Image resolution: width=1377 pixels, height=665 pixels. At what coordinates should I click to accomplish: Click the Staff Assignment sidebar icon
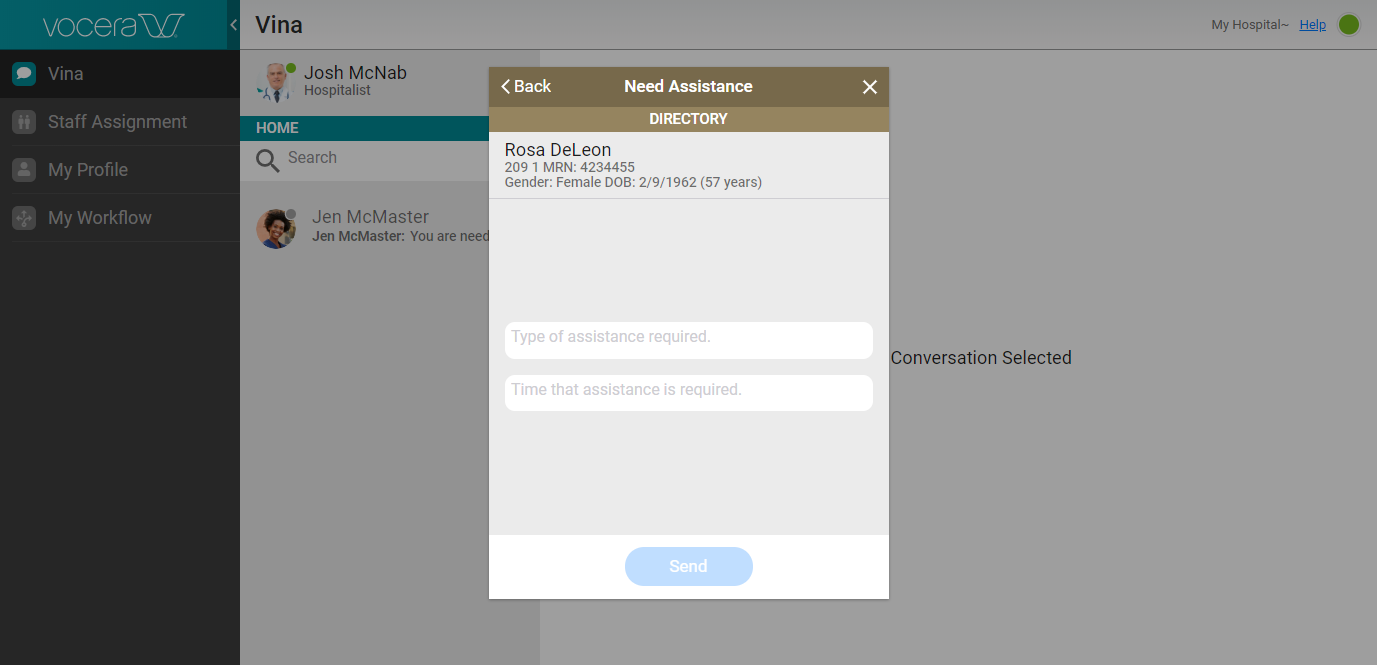(24, 122)
